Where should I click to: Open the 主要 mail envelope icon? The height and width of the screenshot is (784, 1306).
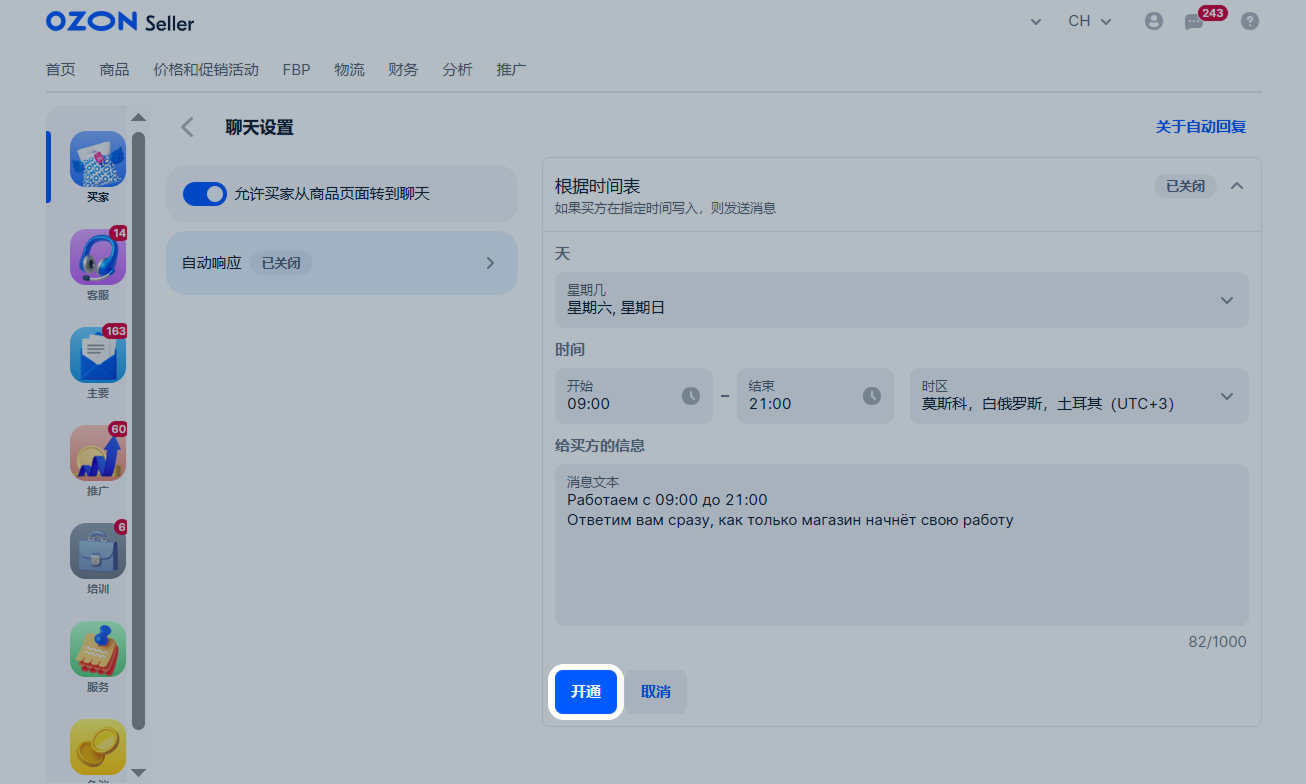(98, 355)
